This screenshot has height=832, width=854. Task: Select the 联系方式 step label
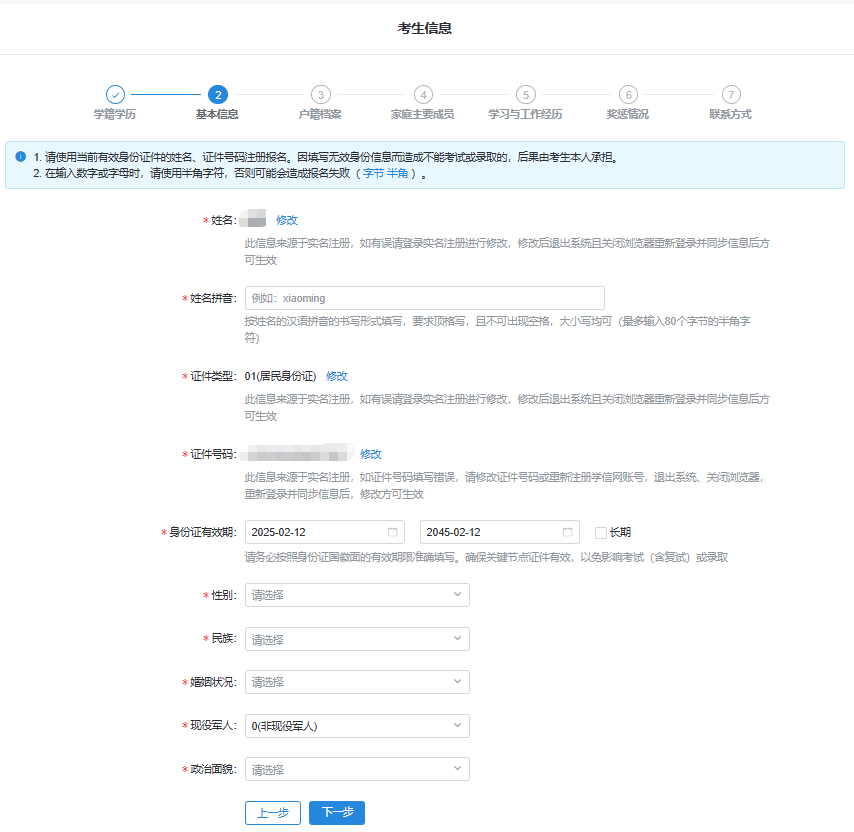pyautogui.click(x=730, y=114)
